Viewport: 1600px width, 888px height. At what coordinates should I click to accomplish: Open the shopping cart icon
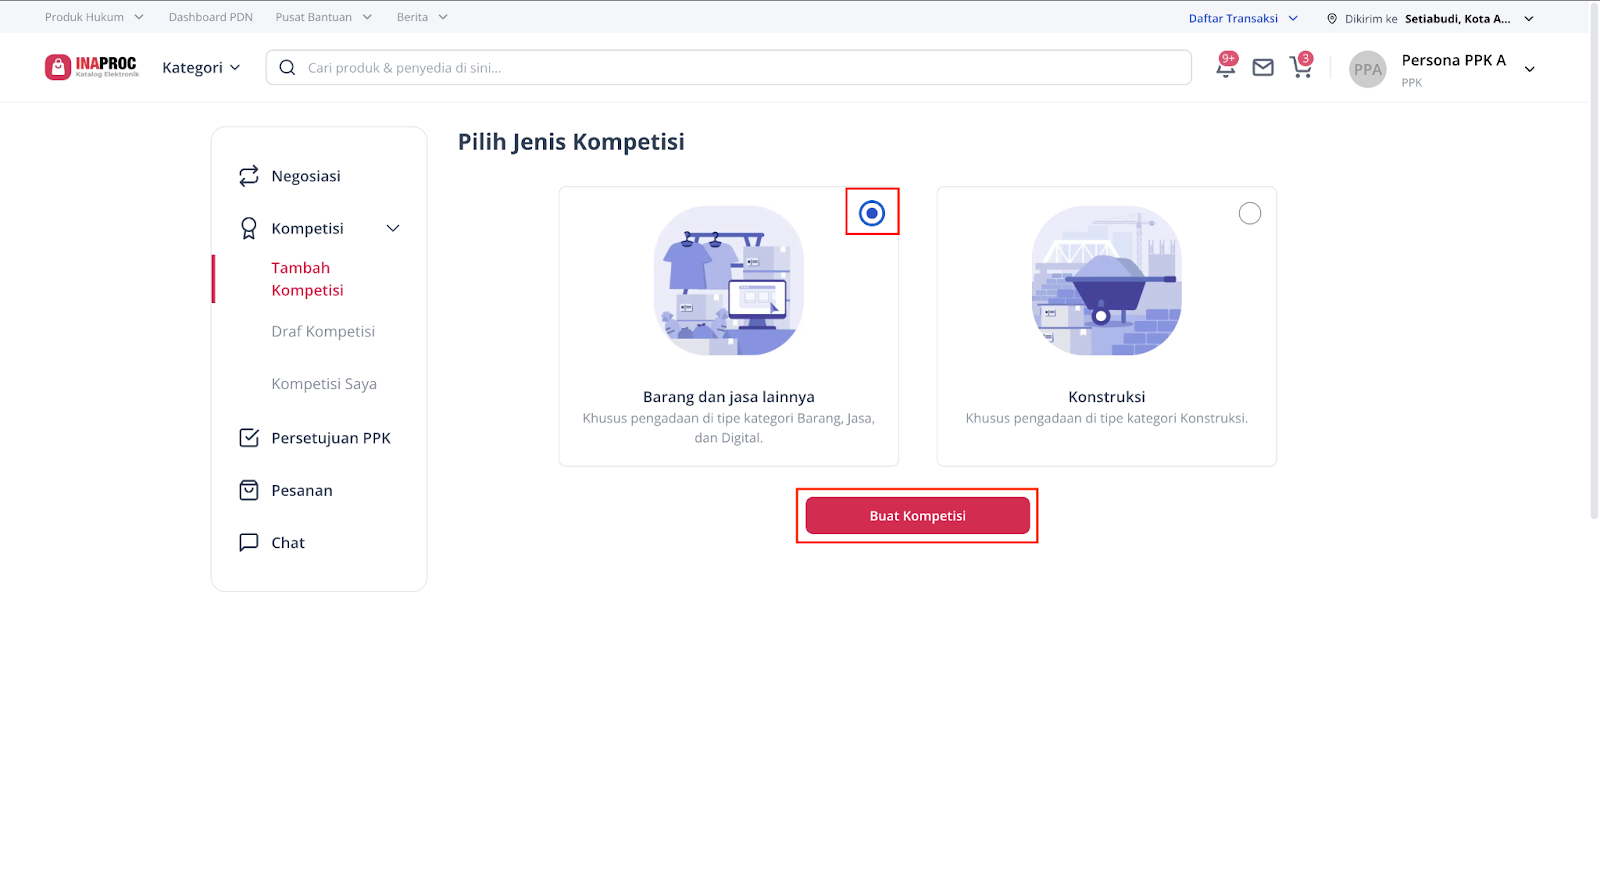point(1300,68)
